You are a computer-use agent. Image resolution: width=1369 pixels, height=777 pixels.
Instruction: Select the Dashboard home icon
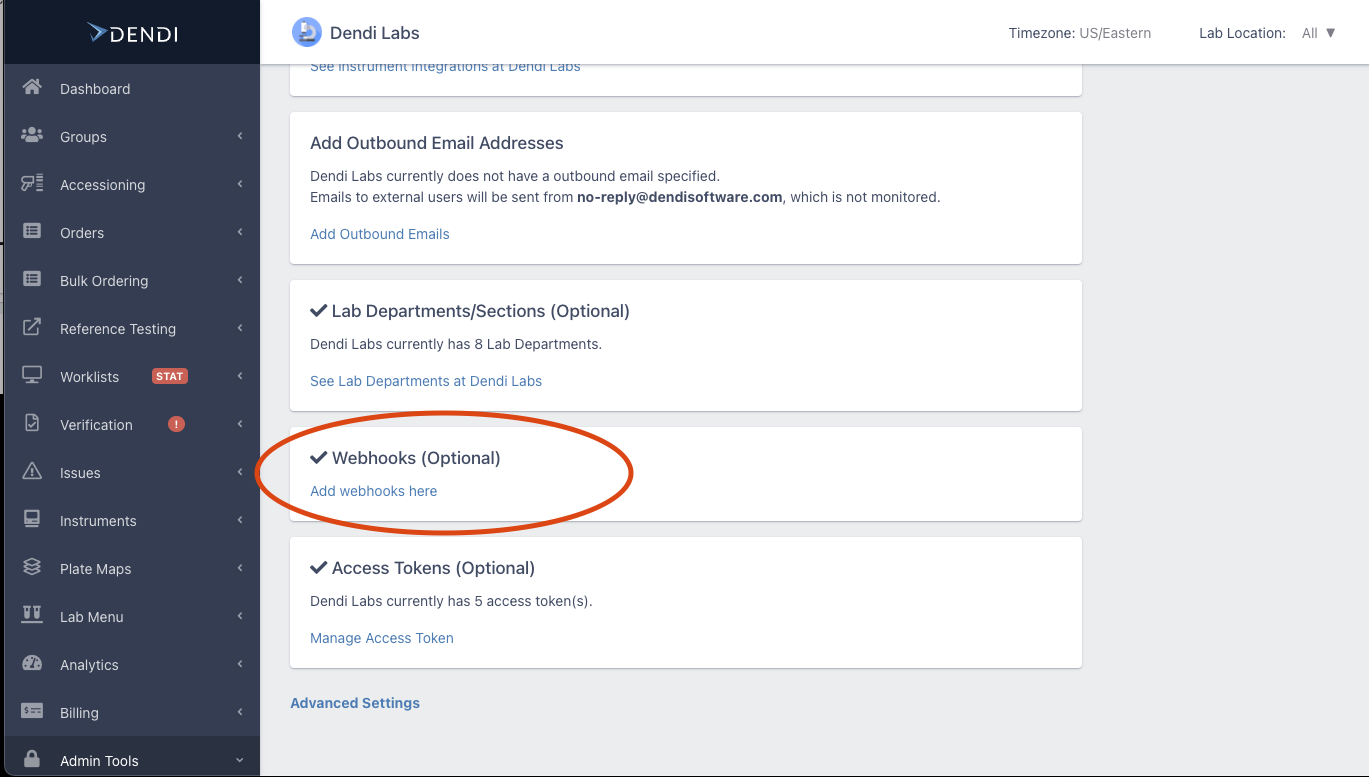pos(30,88)
